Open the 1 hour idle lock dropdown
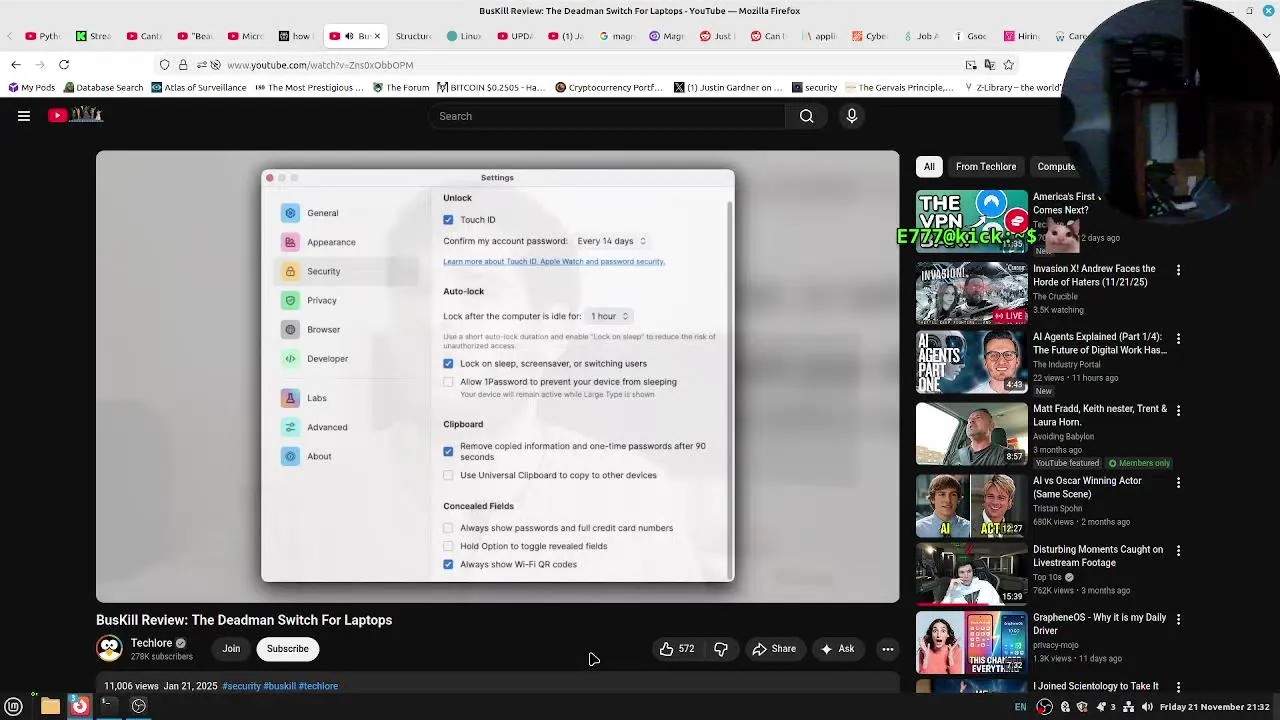Image resolution: width=1280 pixels, height=720 pixels. click(x=609, y=316)
